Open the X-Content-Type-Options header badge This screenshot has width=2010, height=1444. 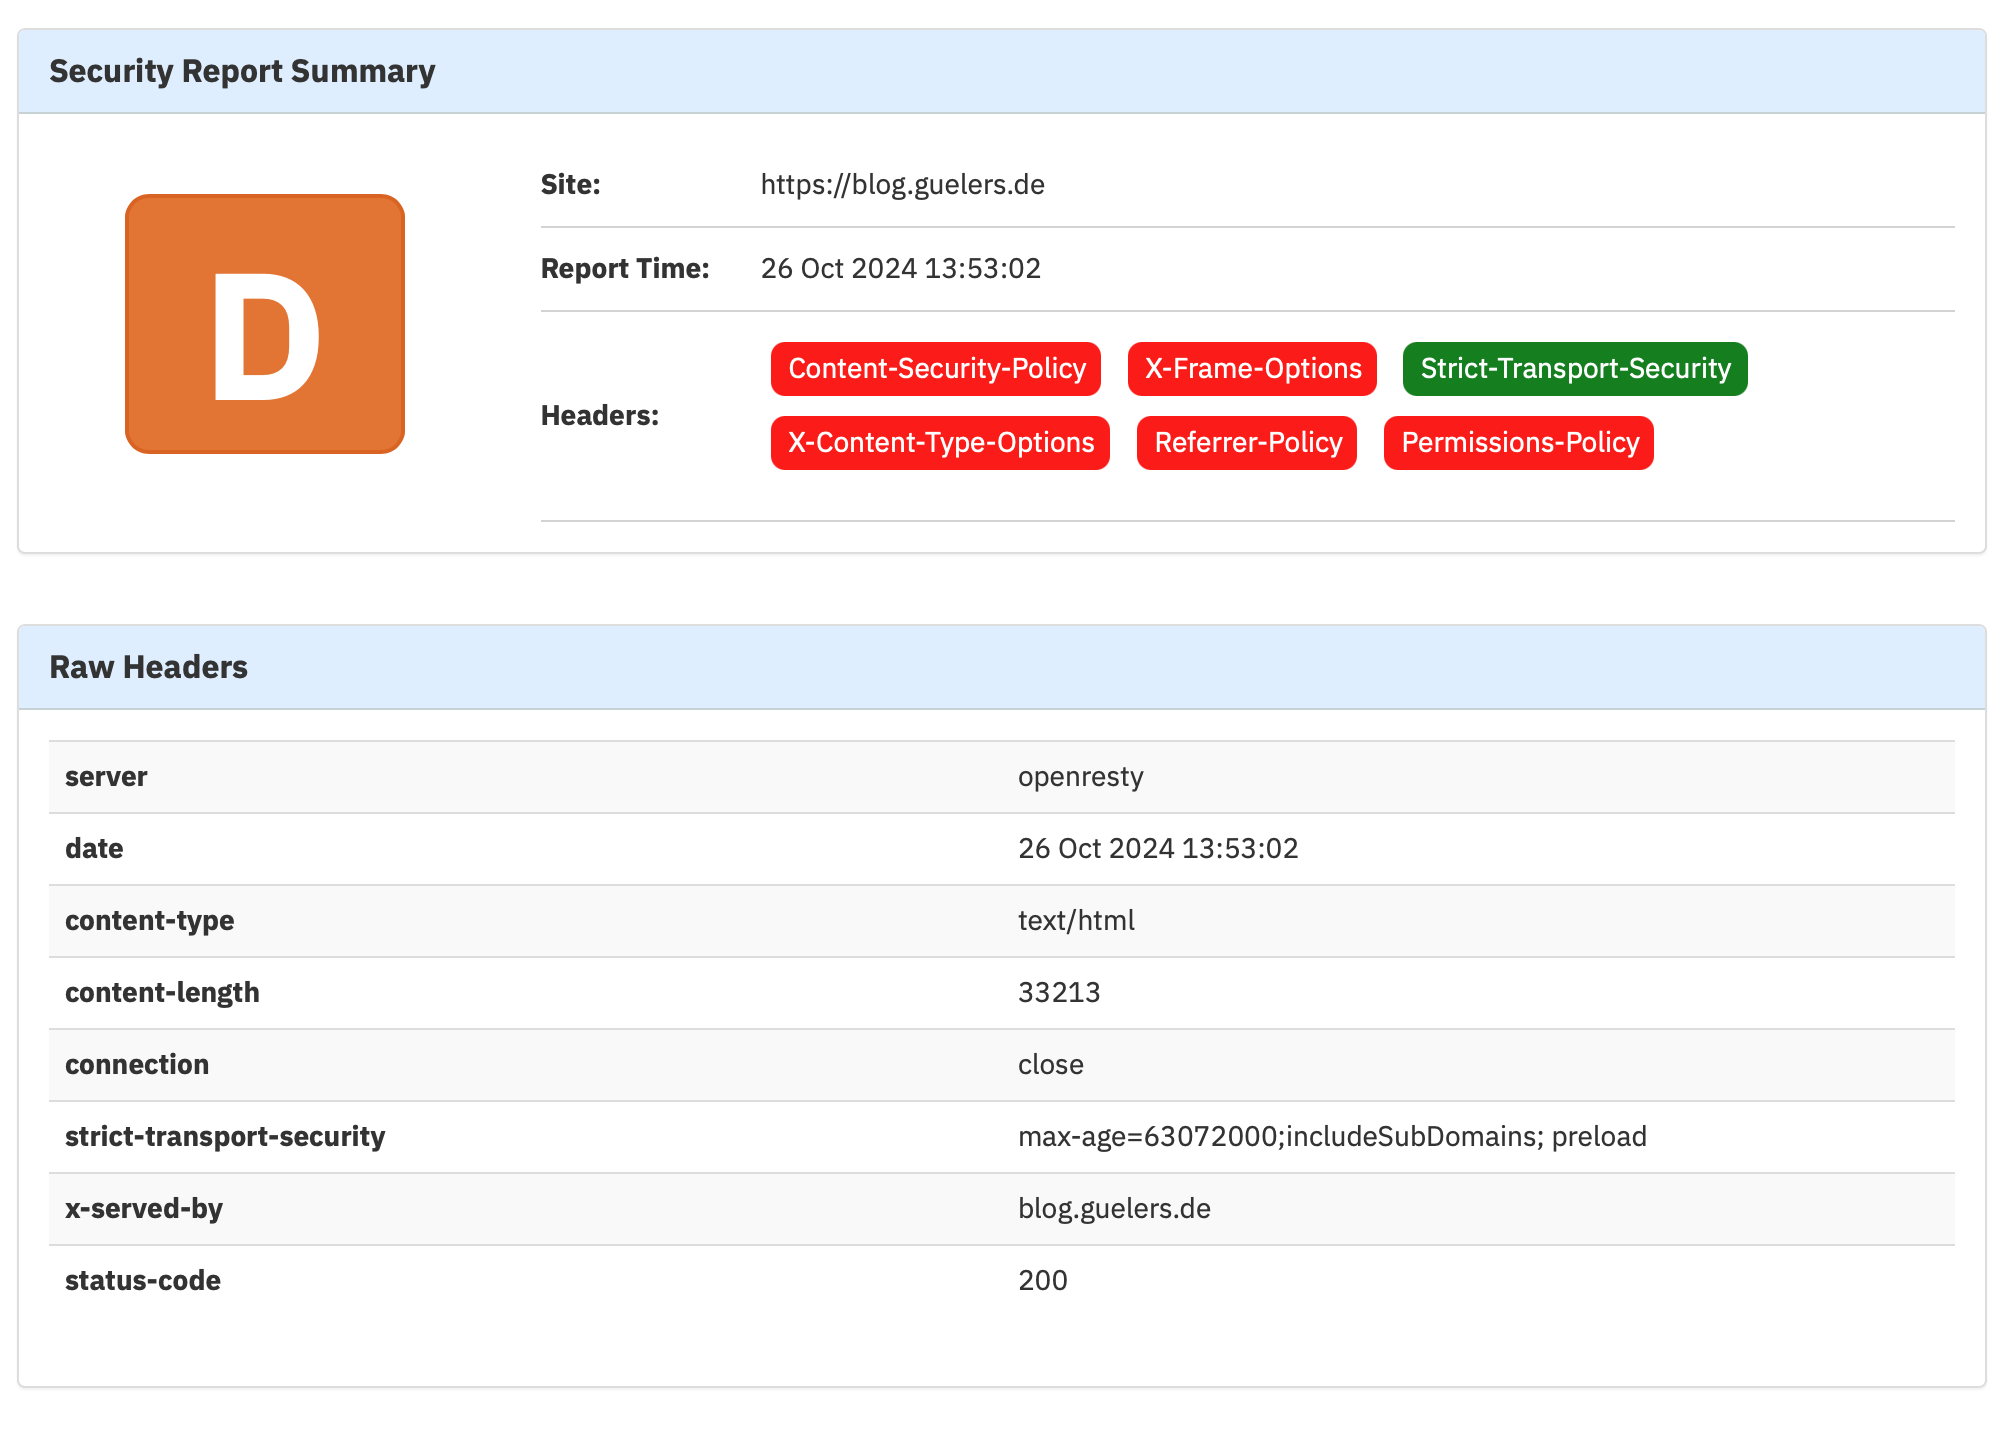click(940, 443)
